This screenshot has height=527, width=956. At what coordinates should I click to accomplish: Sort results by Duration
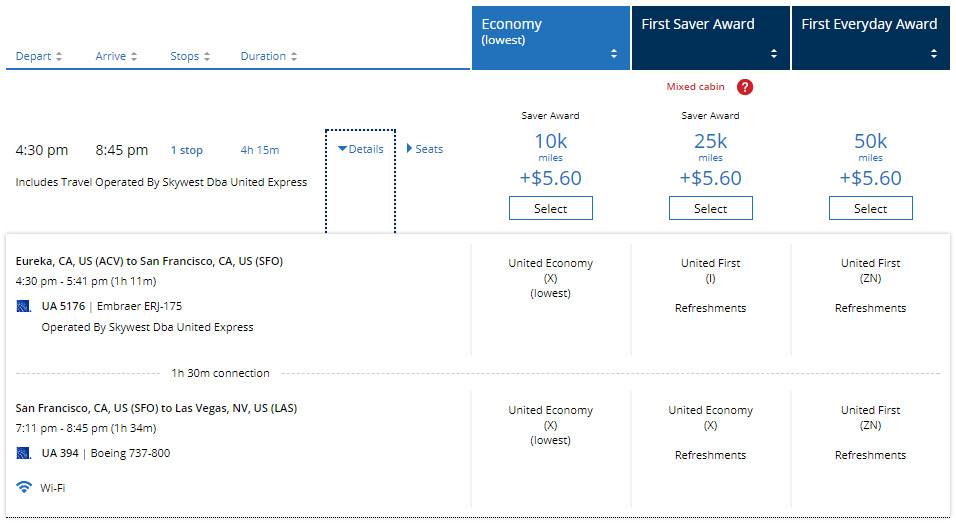click(269, 57)
